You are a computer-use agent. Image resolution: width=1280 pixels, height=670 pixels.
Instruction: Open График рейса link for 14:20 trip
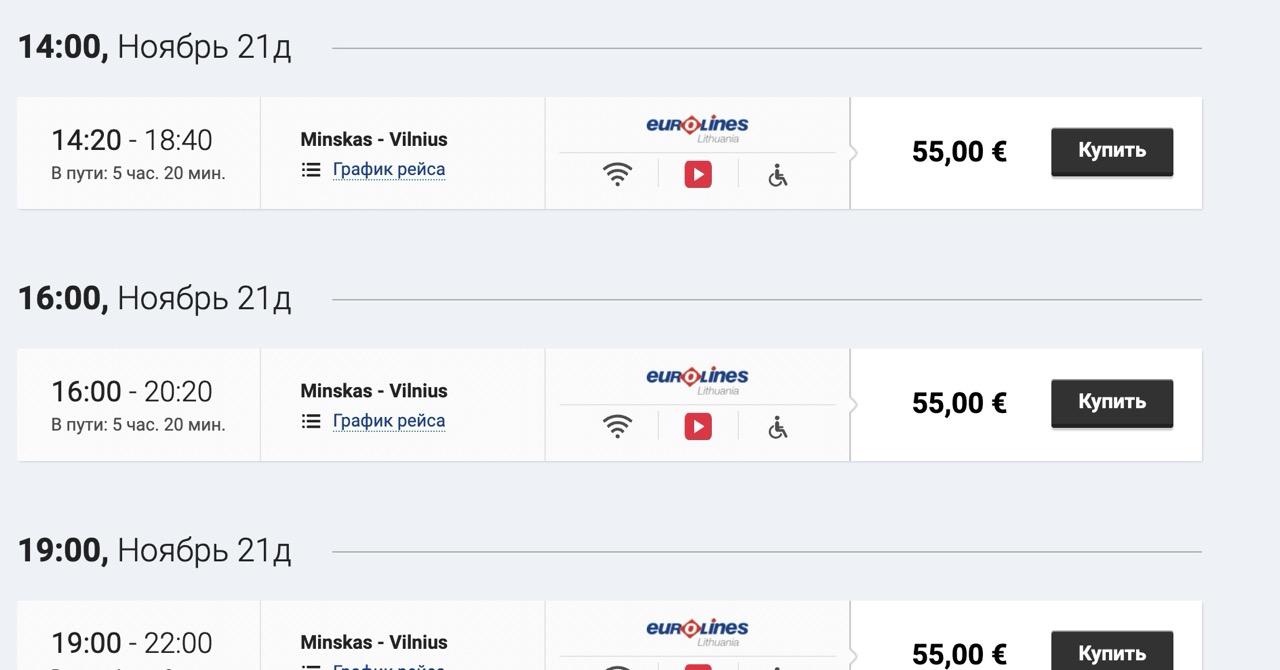point(389,170)
